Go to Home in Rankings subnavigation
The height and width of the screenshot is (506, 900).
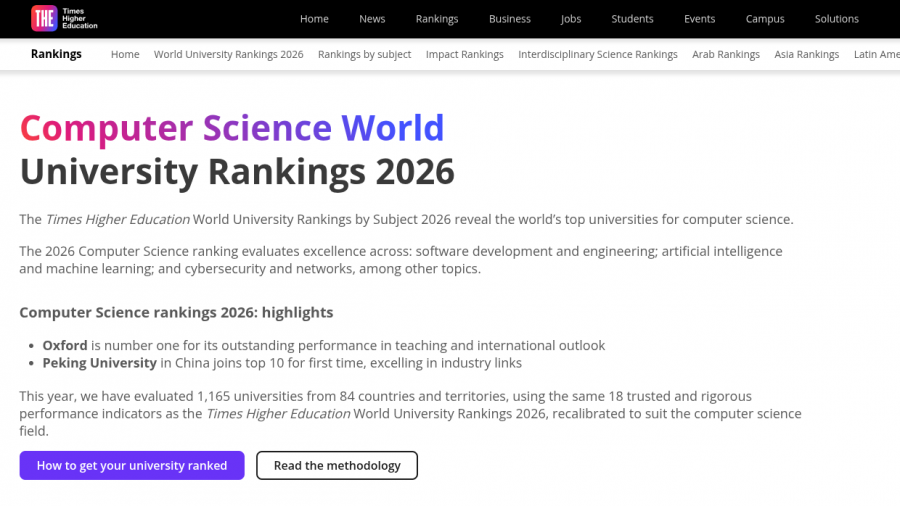[x=125, y=55]
